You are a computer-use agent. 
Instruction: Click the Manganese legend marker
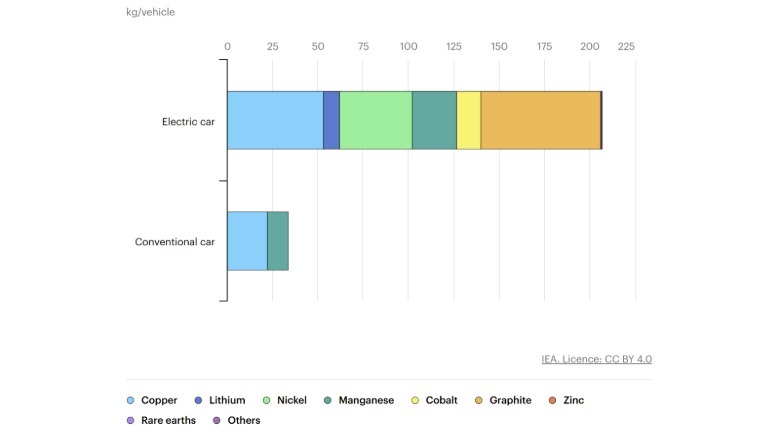pyautogui.click(x=329, y=400)
